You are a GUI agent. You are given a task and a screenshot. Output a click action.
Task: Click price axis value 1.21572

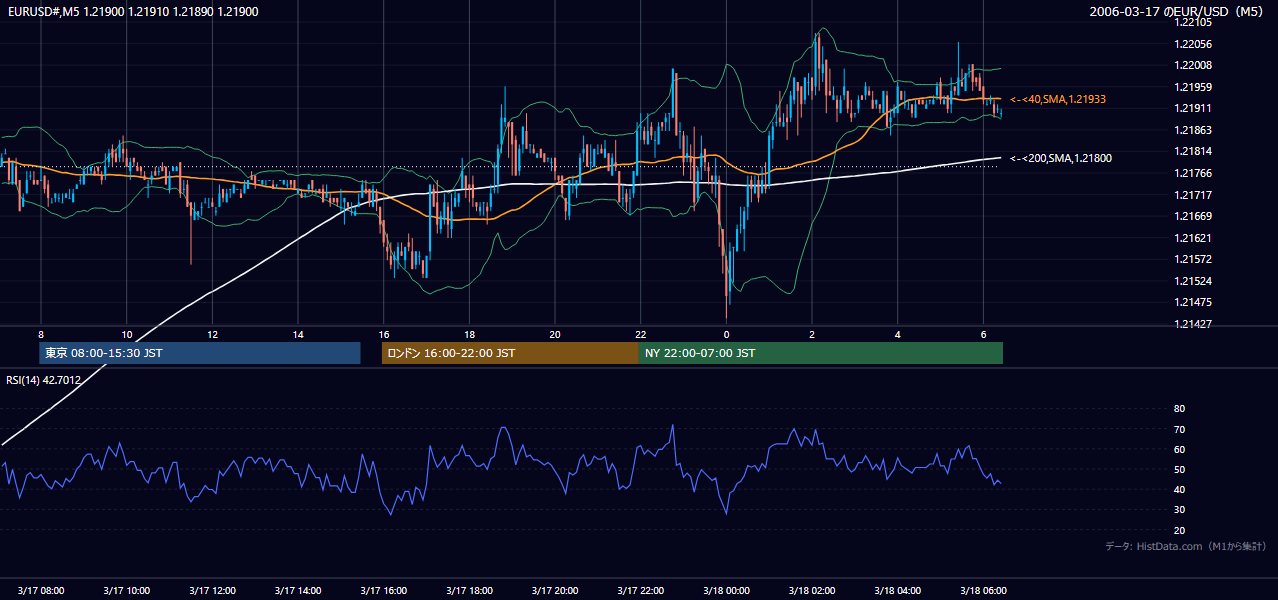[x=1193, y=259]
